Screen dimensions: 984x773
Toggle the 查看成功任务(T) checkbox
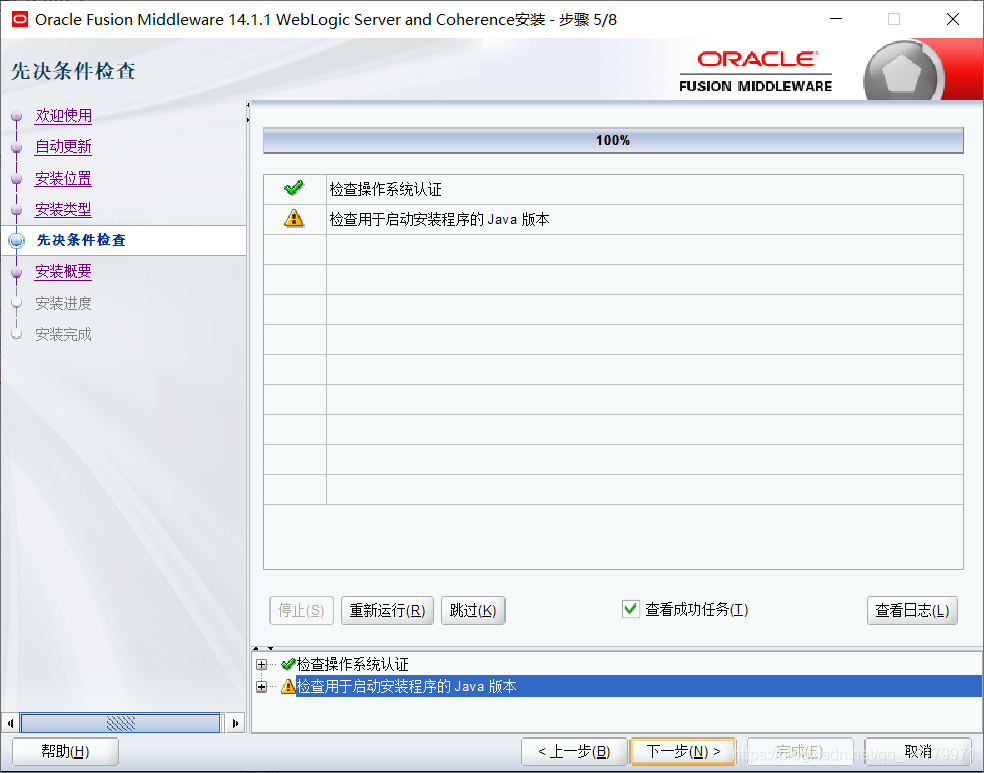coord(630,609)
